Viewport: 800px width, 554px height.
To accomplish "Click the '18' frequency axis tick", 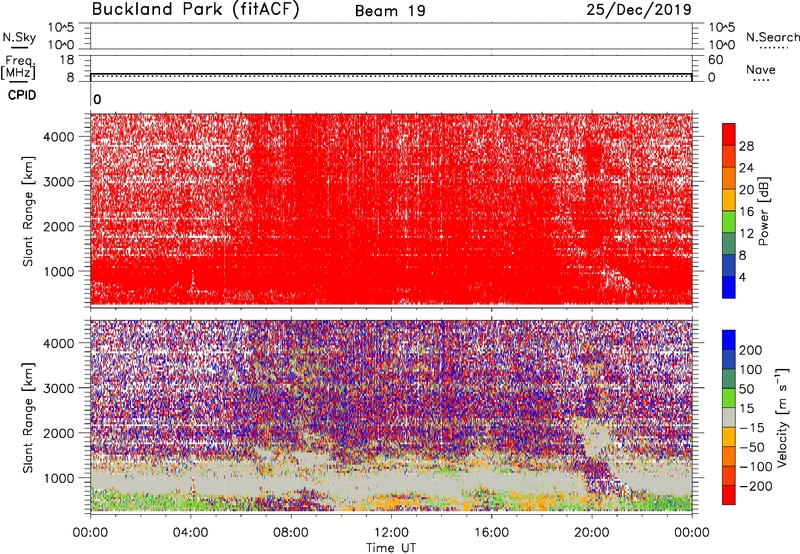I will [67, 60].
